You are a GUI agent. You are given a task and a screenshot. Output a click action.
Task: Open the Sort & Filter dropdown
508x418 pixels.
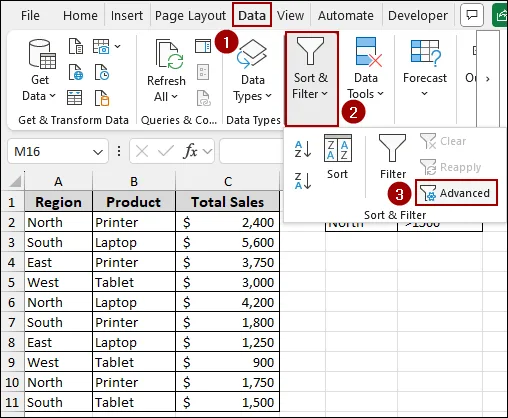point(311,79)
